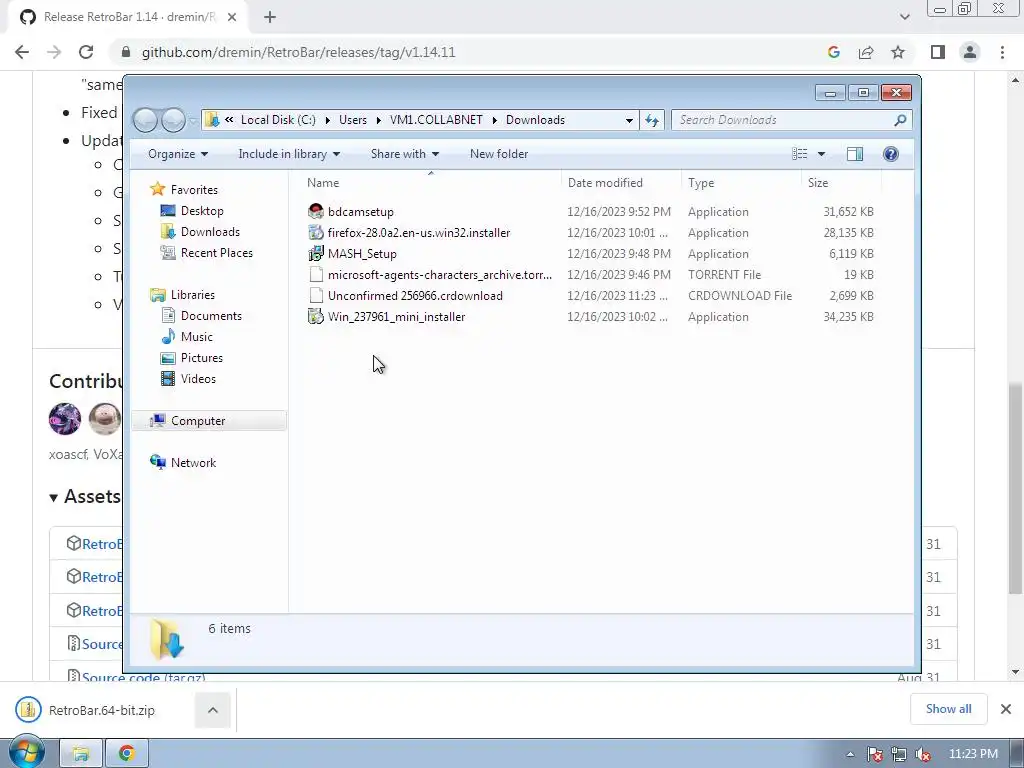Image resolution: width=1024 pixels, height=768 pixels.
Task: Open Explorer help question mark icon
Action: [890, 154]
